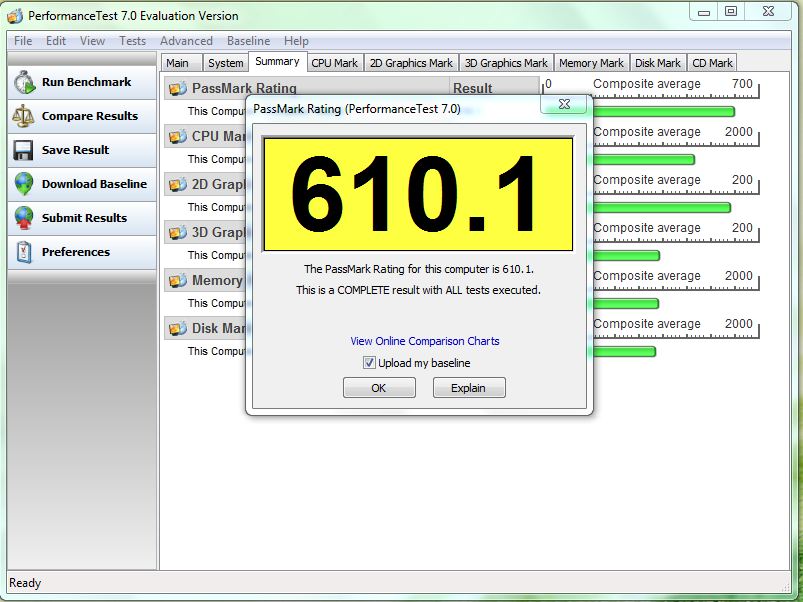Click the Memory Mark green result bar
803x602 pixels.
pyautogui.click(x=626, y=304)
